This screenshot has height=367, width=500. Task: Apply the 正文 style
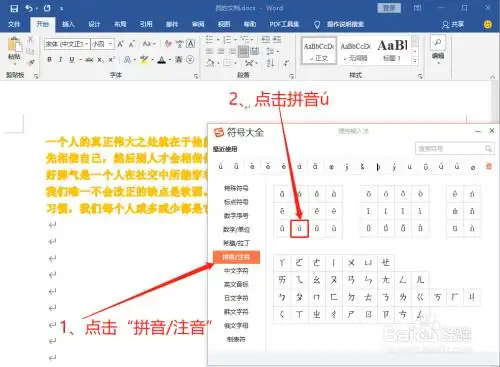[x=319, y=51]
